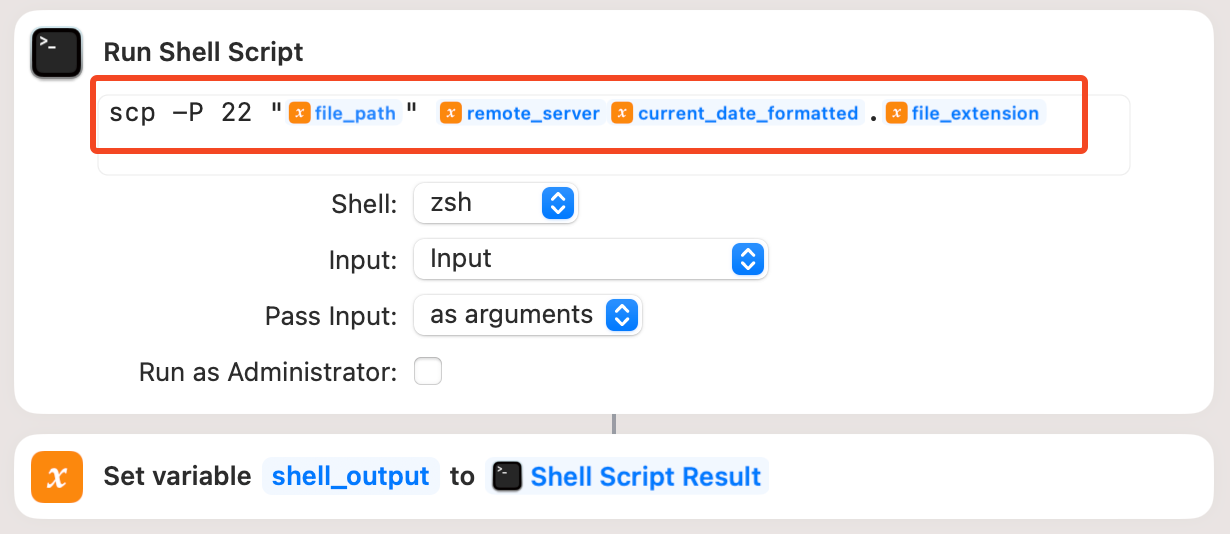The image size is (1230, 534).
Task: Click the scp command text in script field
Action: coord(132,114)
